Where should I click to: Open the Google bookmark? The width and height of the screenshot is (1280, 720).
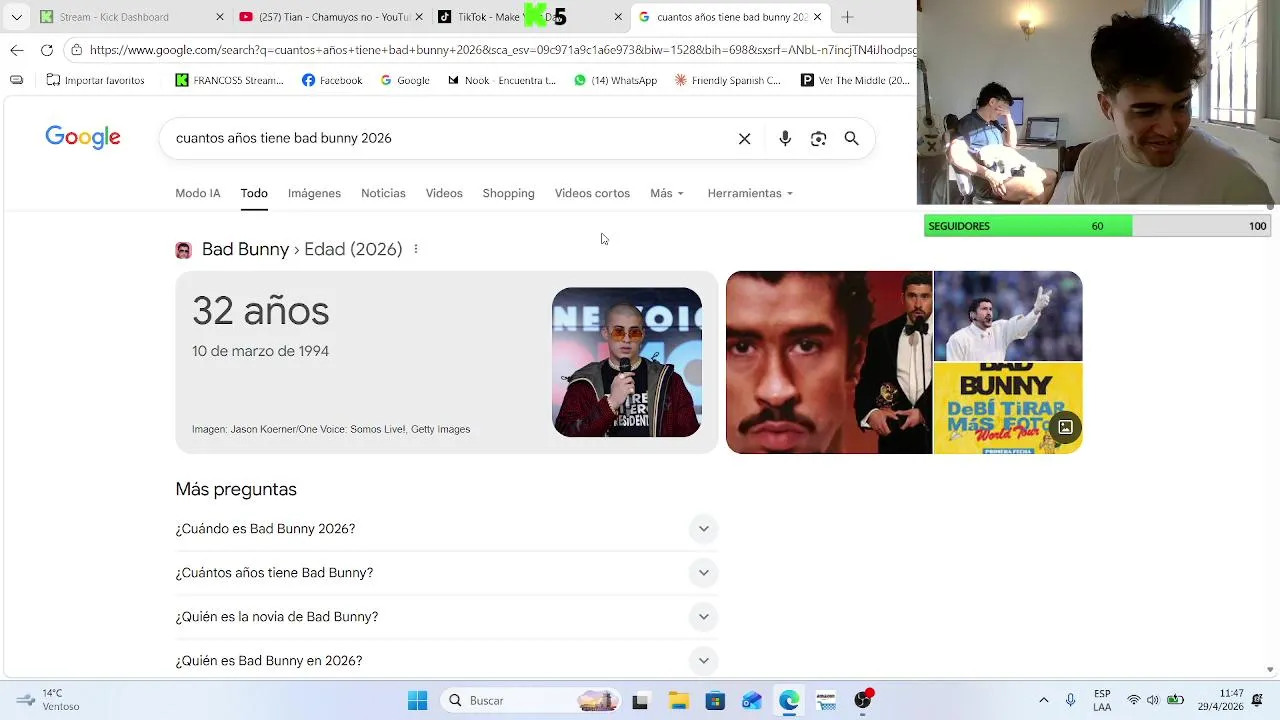(405, 80)
